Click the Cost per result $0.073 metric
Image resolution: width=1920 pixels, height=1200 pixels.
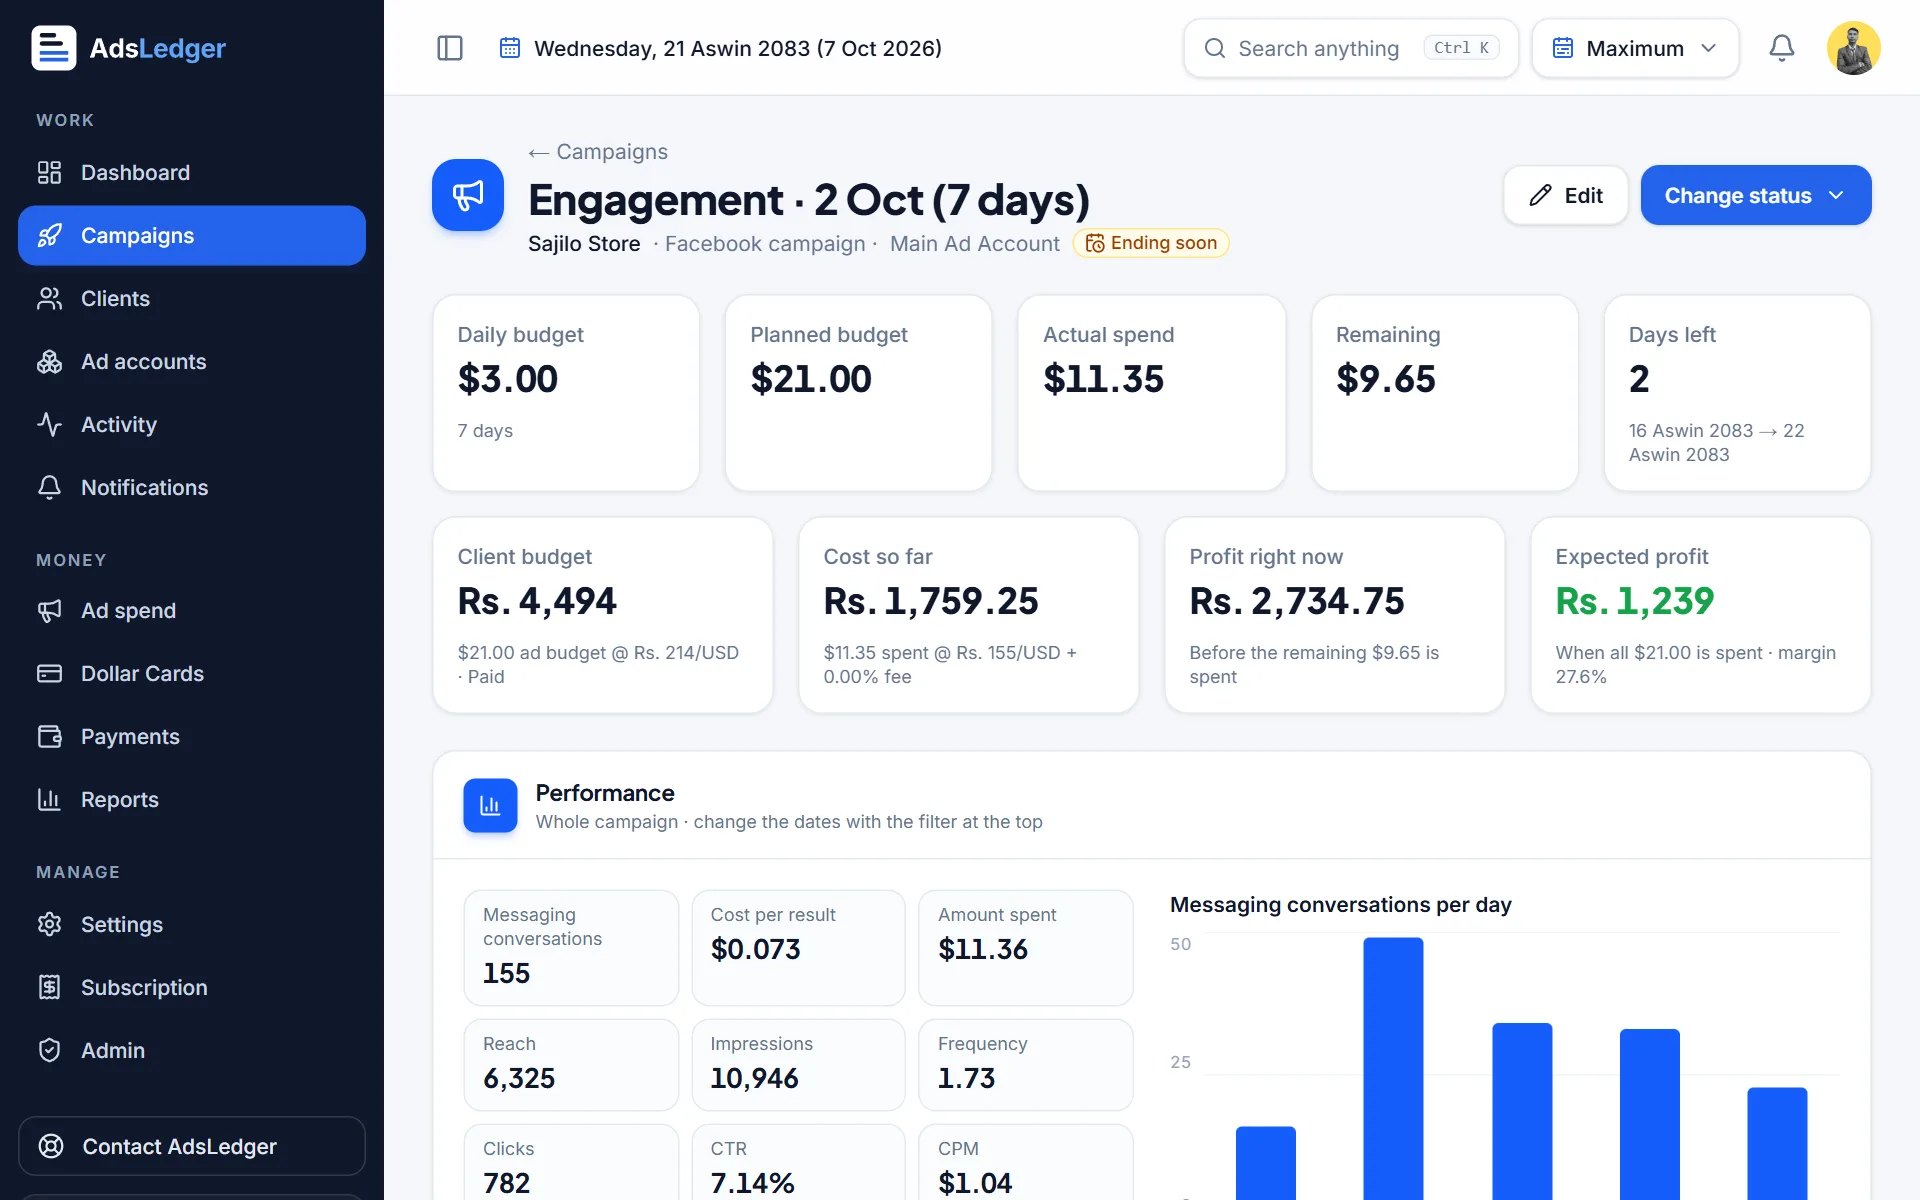pos(798,948)
